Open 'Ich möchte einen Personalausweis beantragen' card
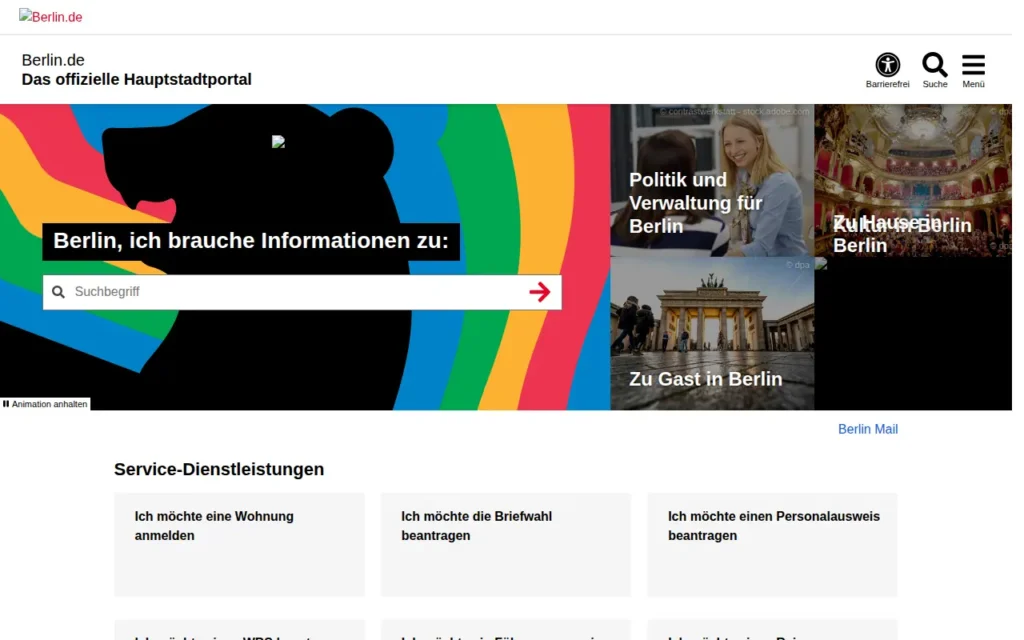 pos(772,545)
